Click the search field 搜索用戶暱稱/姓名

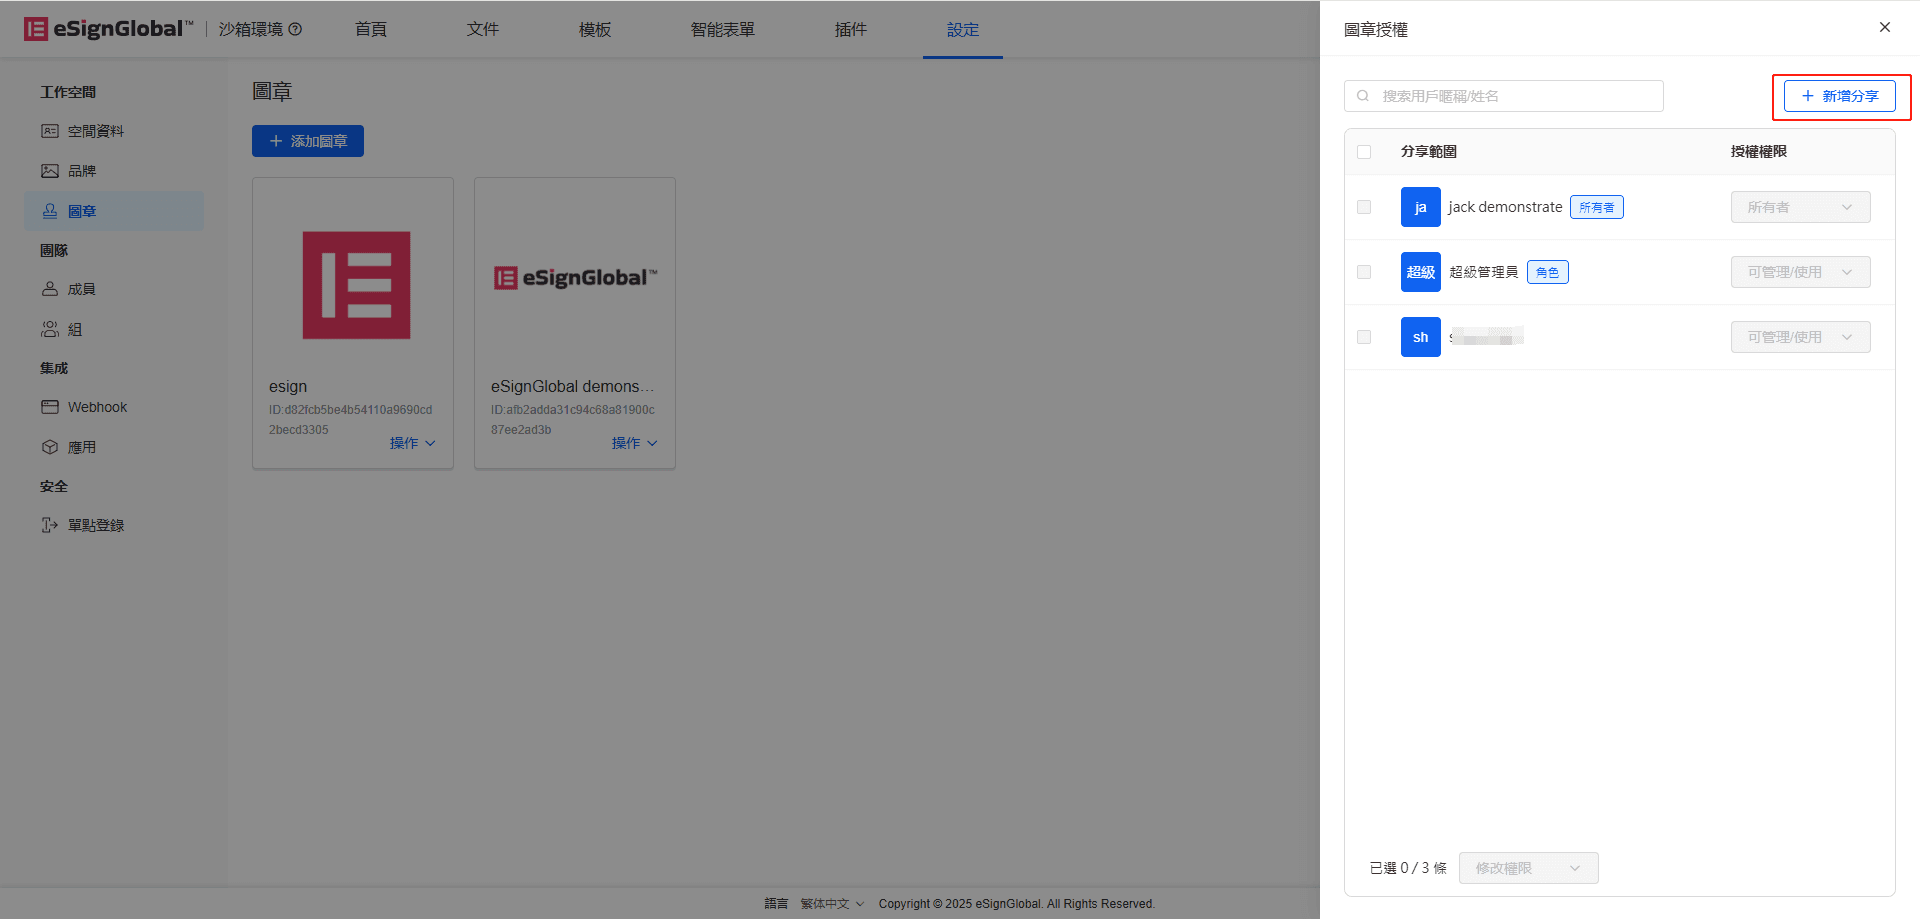pyautogui.click(x=1504, y=96)
